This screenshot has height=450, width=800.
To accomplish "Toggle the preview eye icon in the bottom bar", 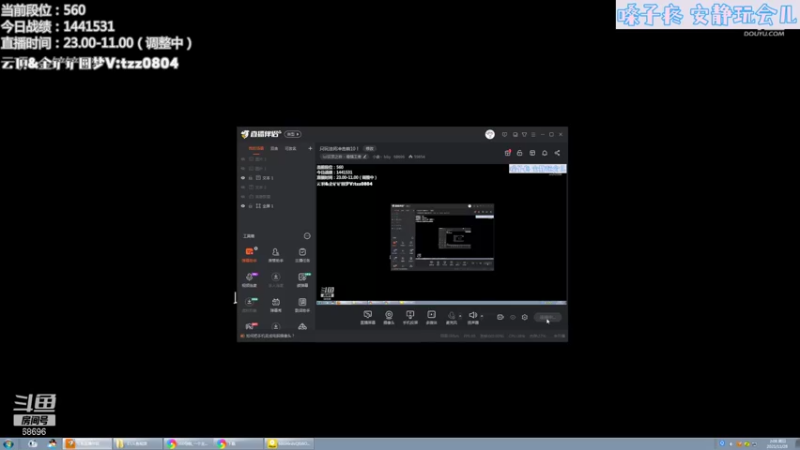I will pos(513,317).
